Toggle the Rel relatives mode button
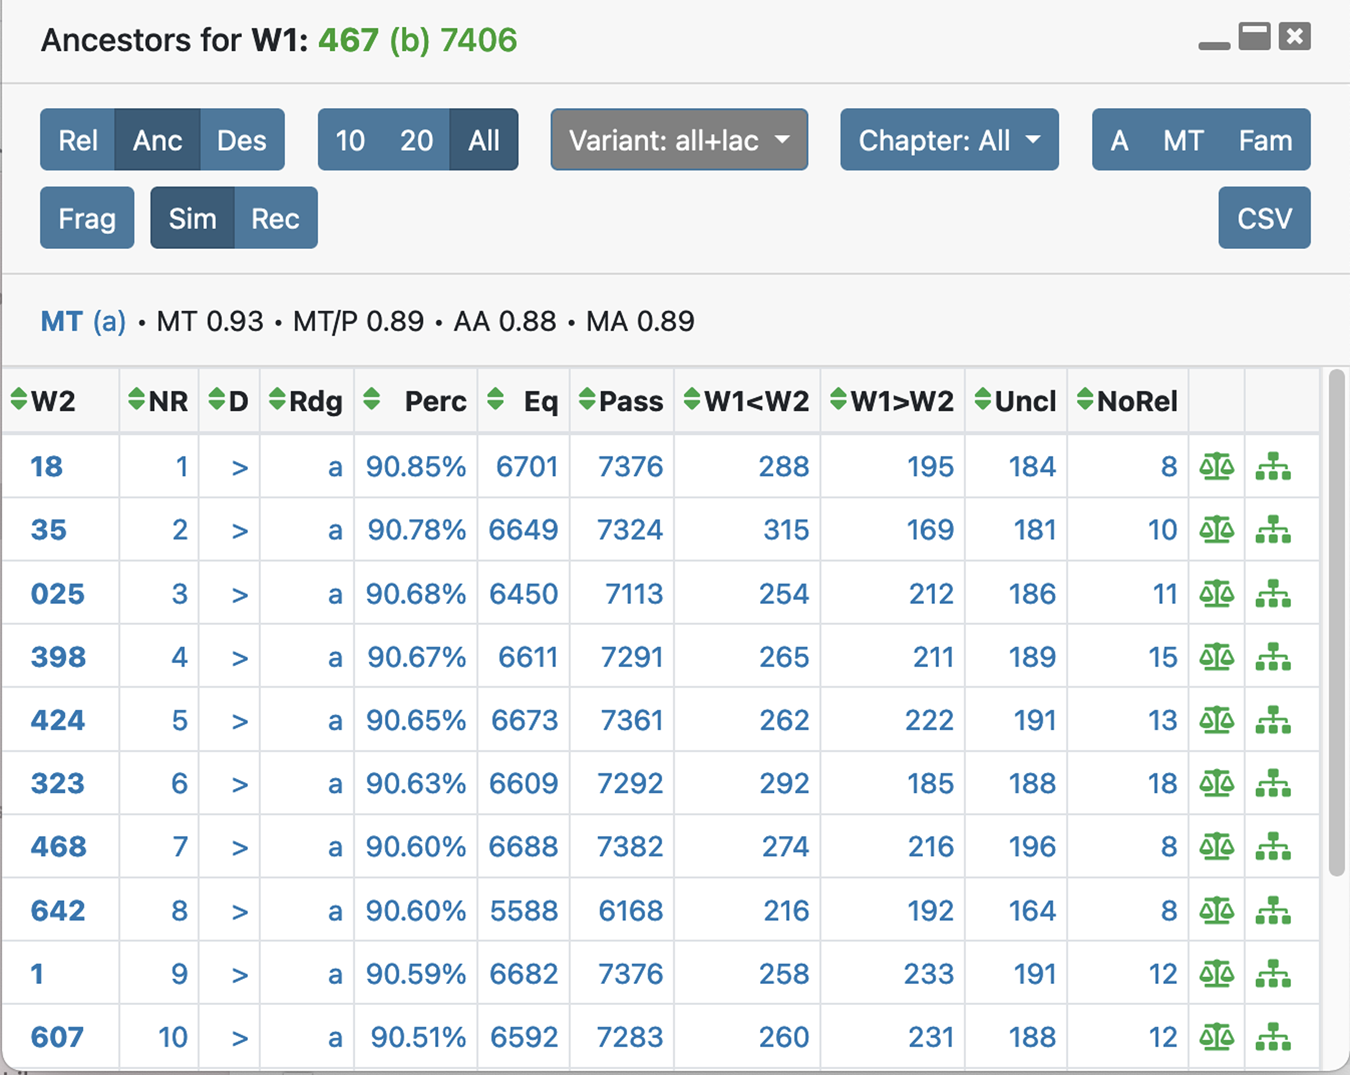Viewport: 1350px width, 1075px height. (78, 140)
